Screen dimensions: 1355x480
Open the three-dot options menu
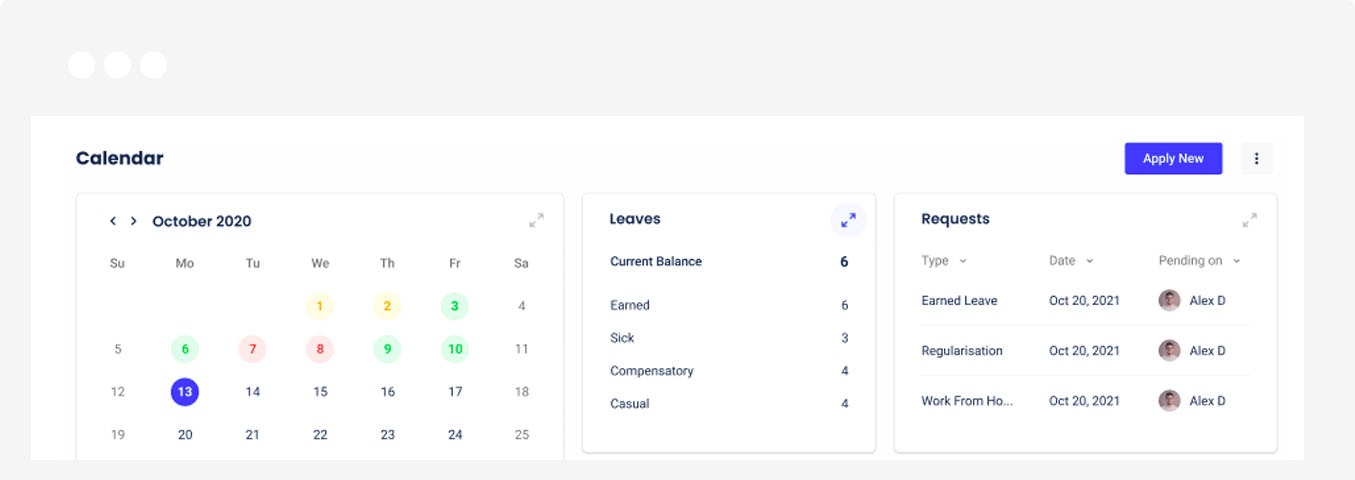pyautogui.click(x=1257, y=158)
